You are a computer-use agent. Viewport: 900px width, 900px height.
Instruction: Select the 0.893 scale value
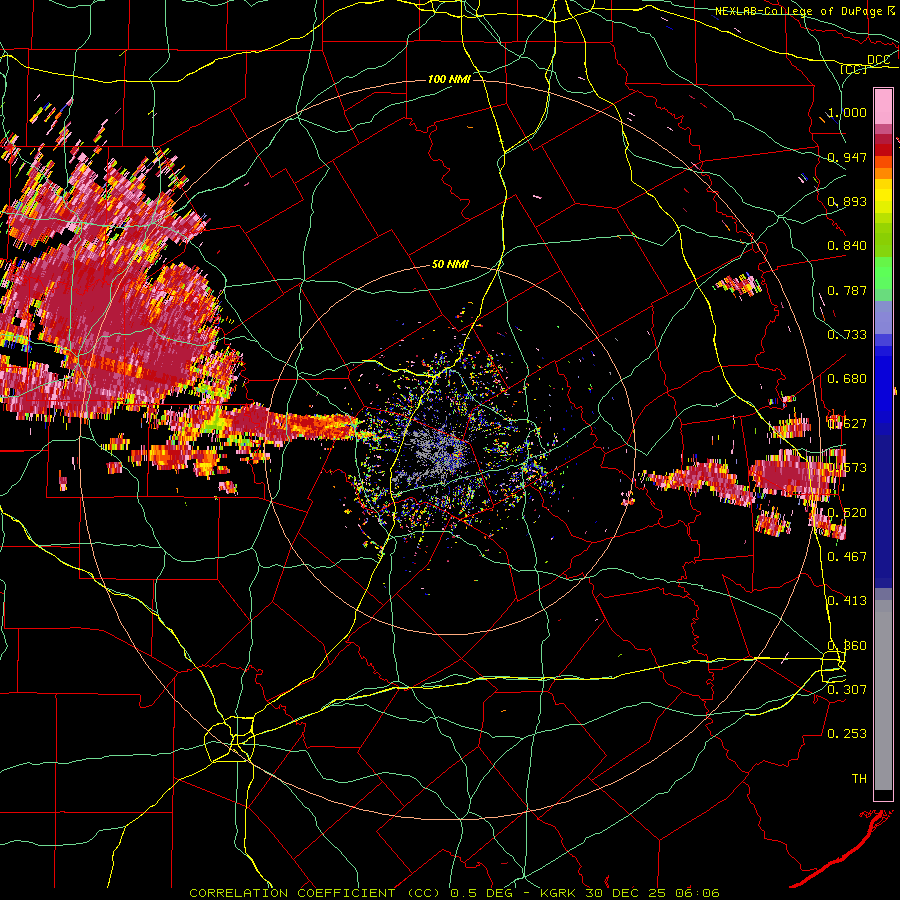tap(847, 201)
